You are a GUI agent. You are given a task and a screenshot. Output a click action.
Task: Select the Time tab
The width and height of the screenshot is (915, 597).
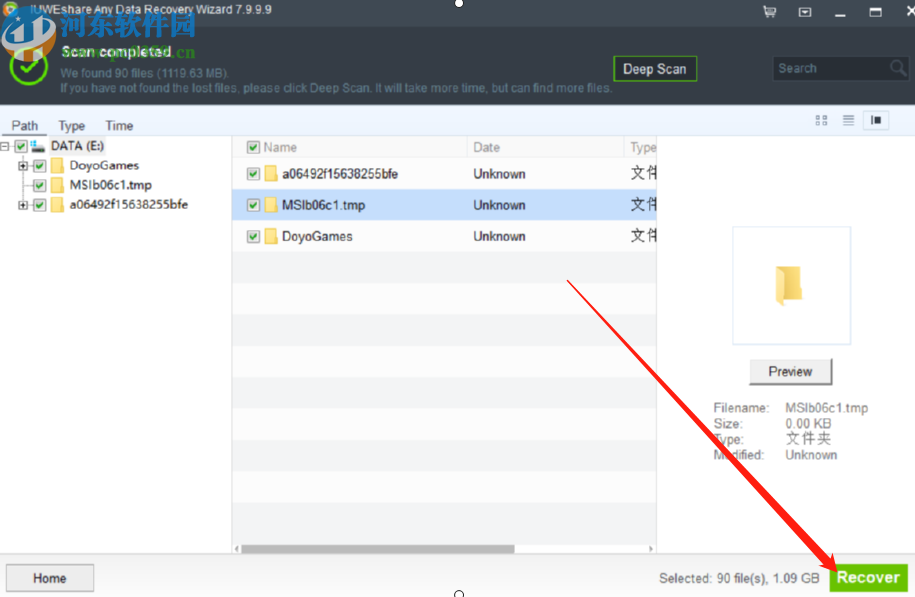coord(119,125)
